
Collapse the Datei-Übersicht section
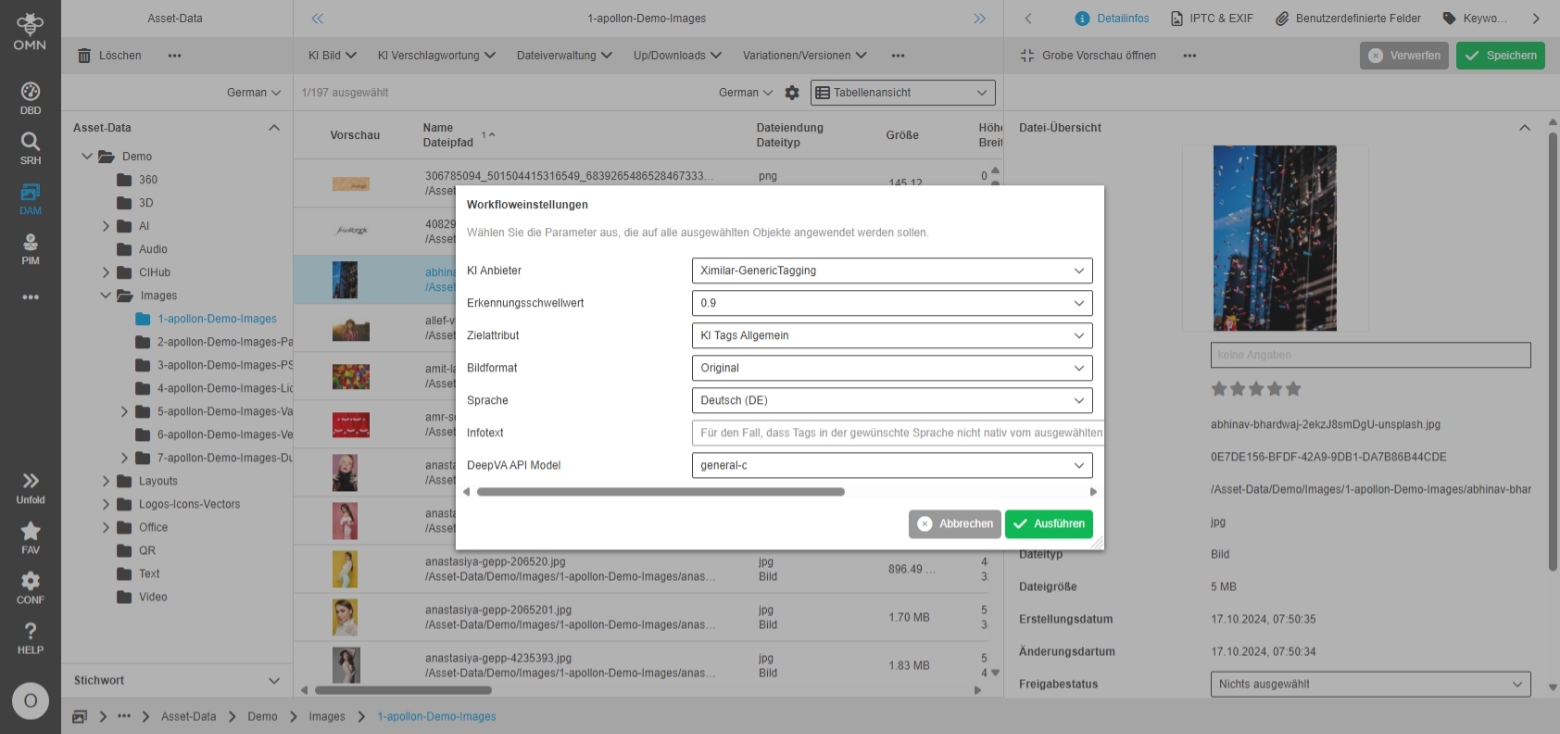[x=1524, y=127]
